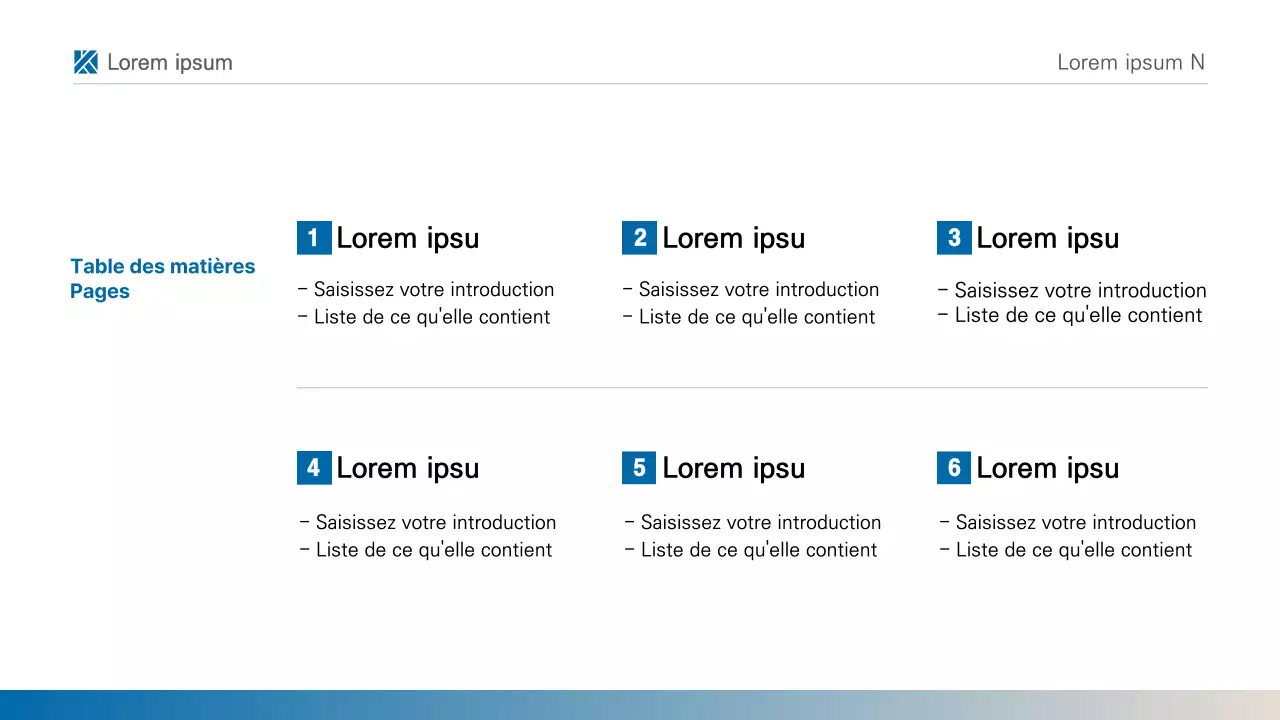This screenshot has width=1280, height=720.
Task: Select the number 4 section badge
Action: (x=314, y=468)
